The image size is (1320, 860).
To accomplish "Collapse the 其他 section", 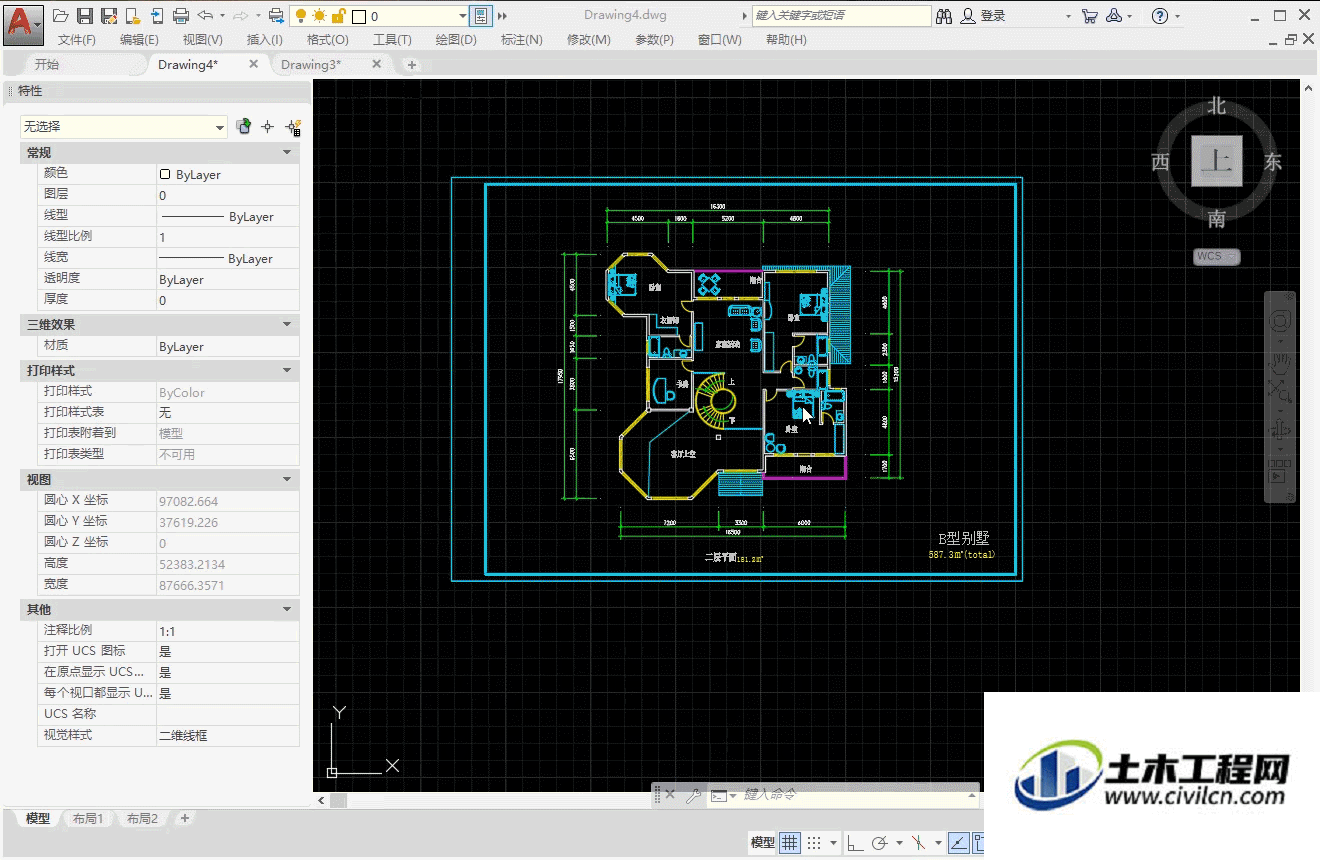I will click(287, 609).
